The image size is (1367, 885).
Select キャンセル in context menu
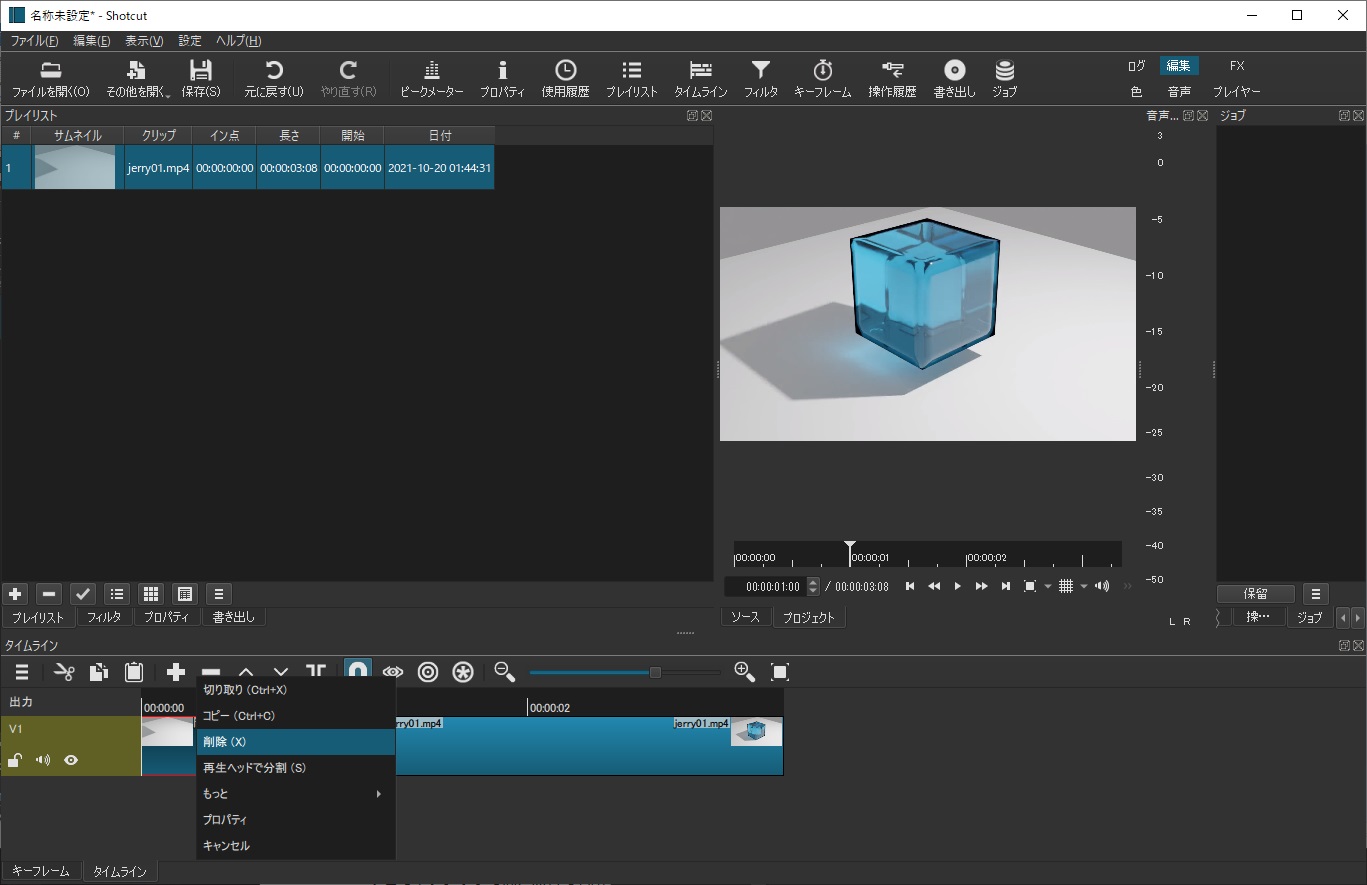(295, 846)
